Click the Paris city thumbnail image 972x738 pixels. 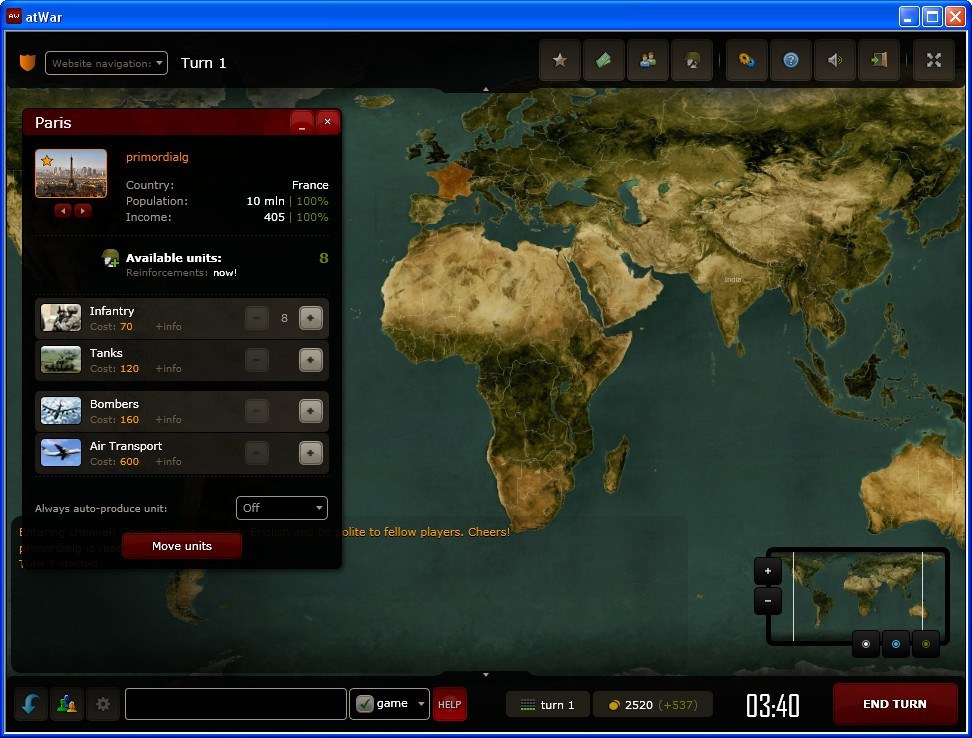[71, 174]
